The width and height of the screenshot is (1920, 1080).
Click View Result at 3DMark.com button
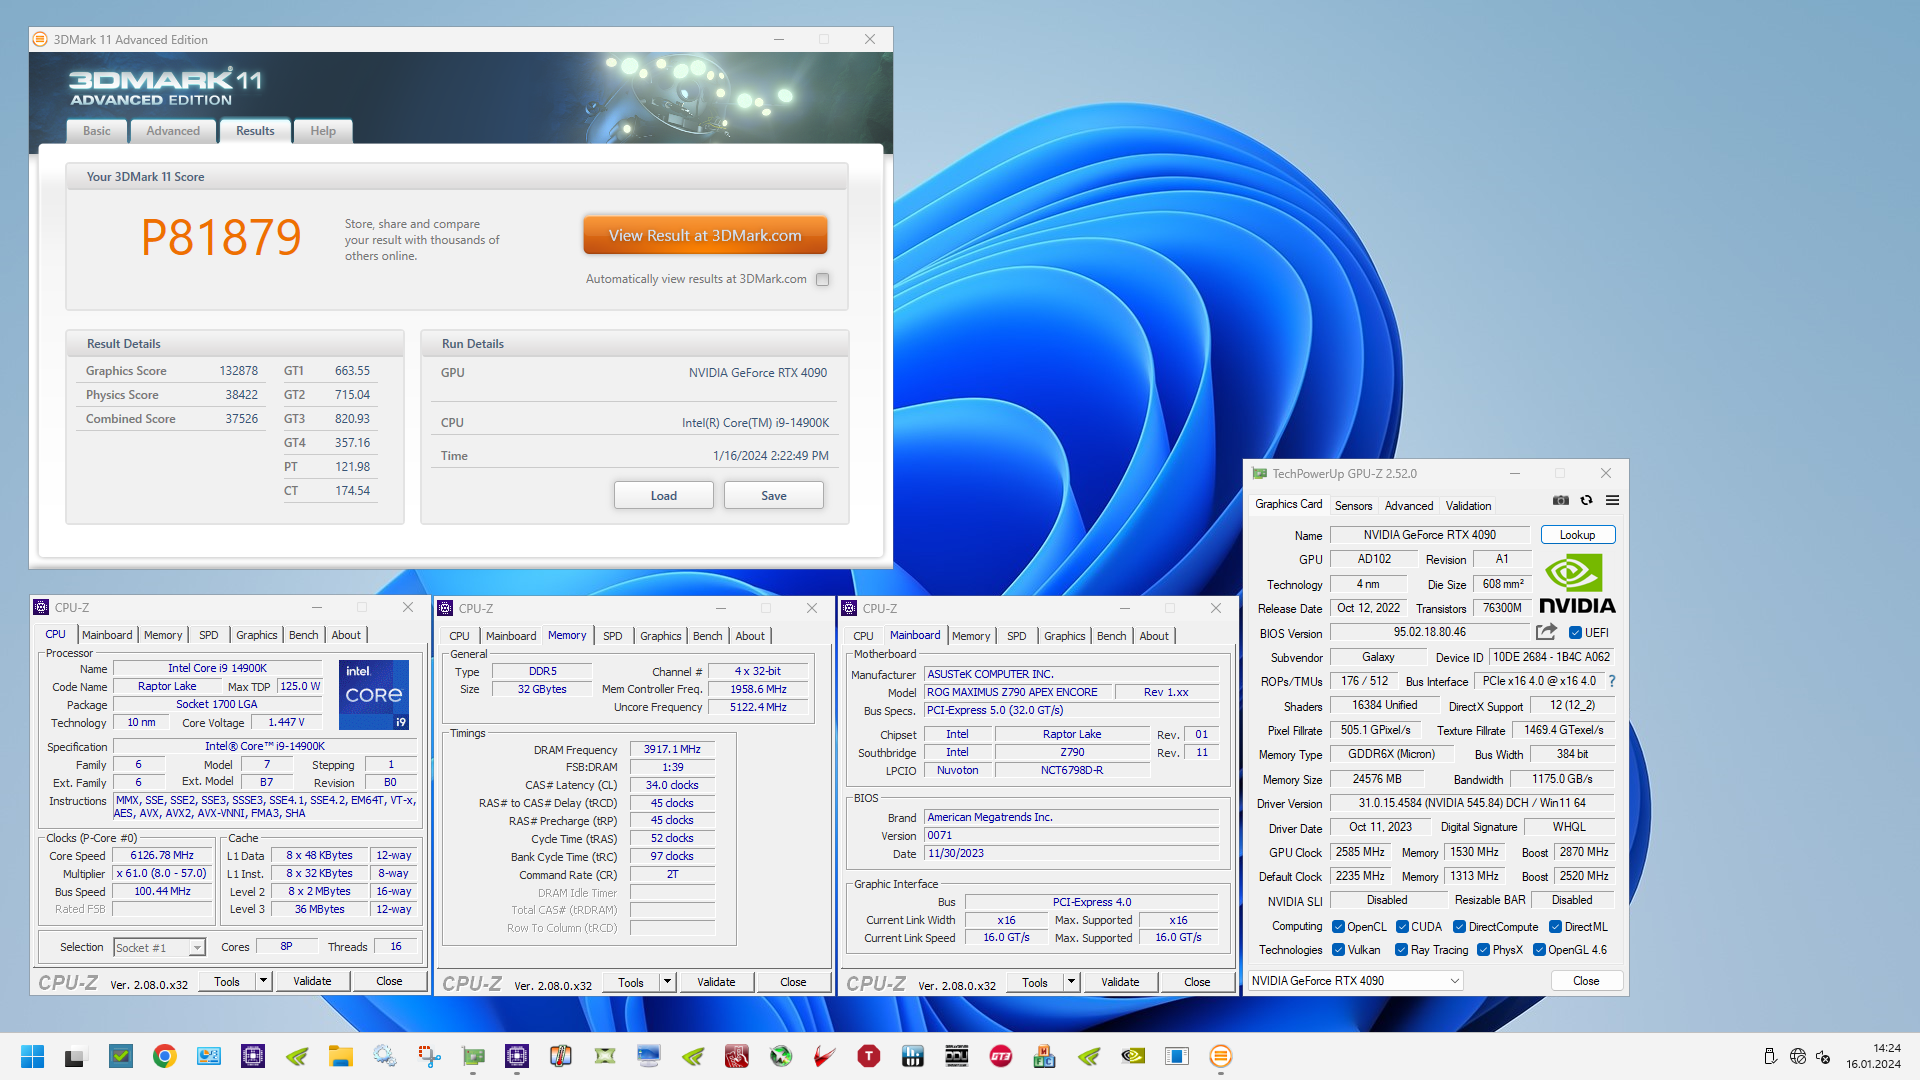(x=705, y=236)
